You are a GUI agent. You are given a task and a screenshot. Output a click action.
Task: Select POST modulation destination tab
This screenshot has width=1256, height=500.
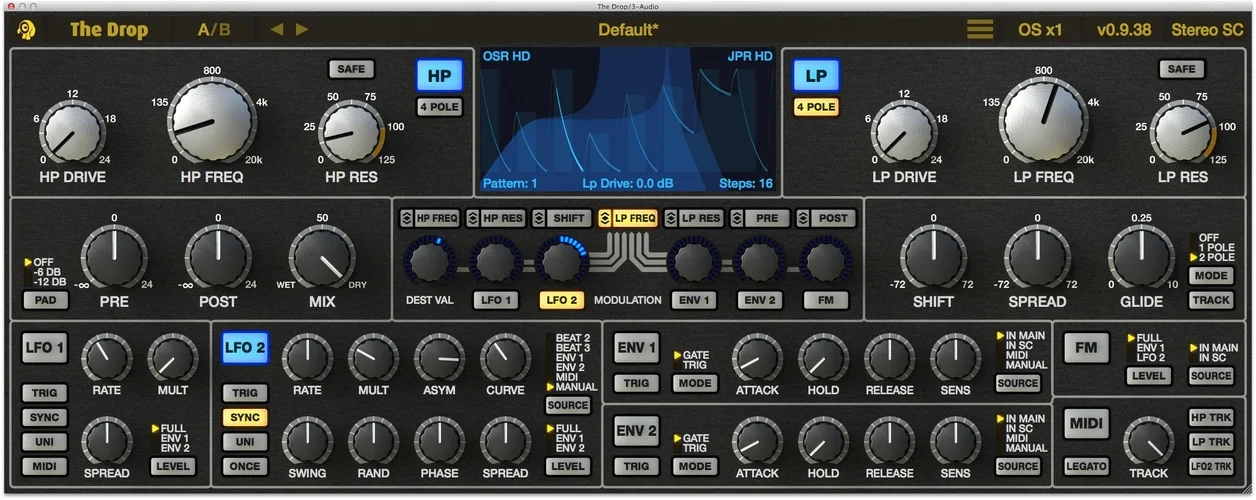click(825, 218)
